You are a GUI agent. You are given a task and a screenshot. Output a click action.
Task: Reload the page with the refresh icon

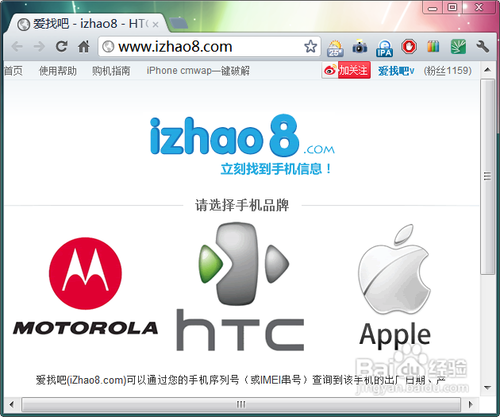[62, 47]
